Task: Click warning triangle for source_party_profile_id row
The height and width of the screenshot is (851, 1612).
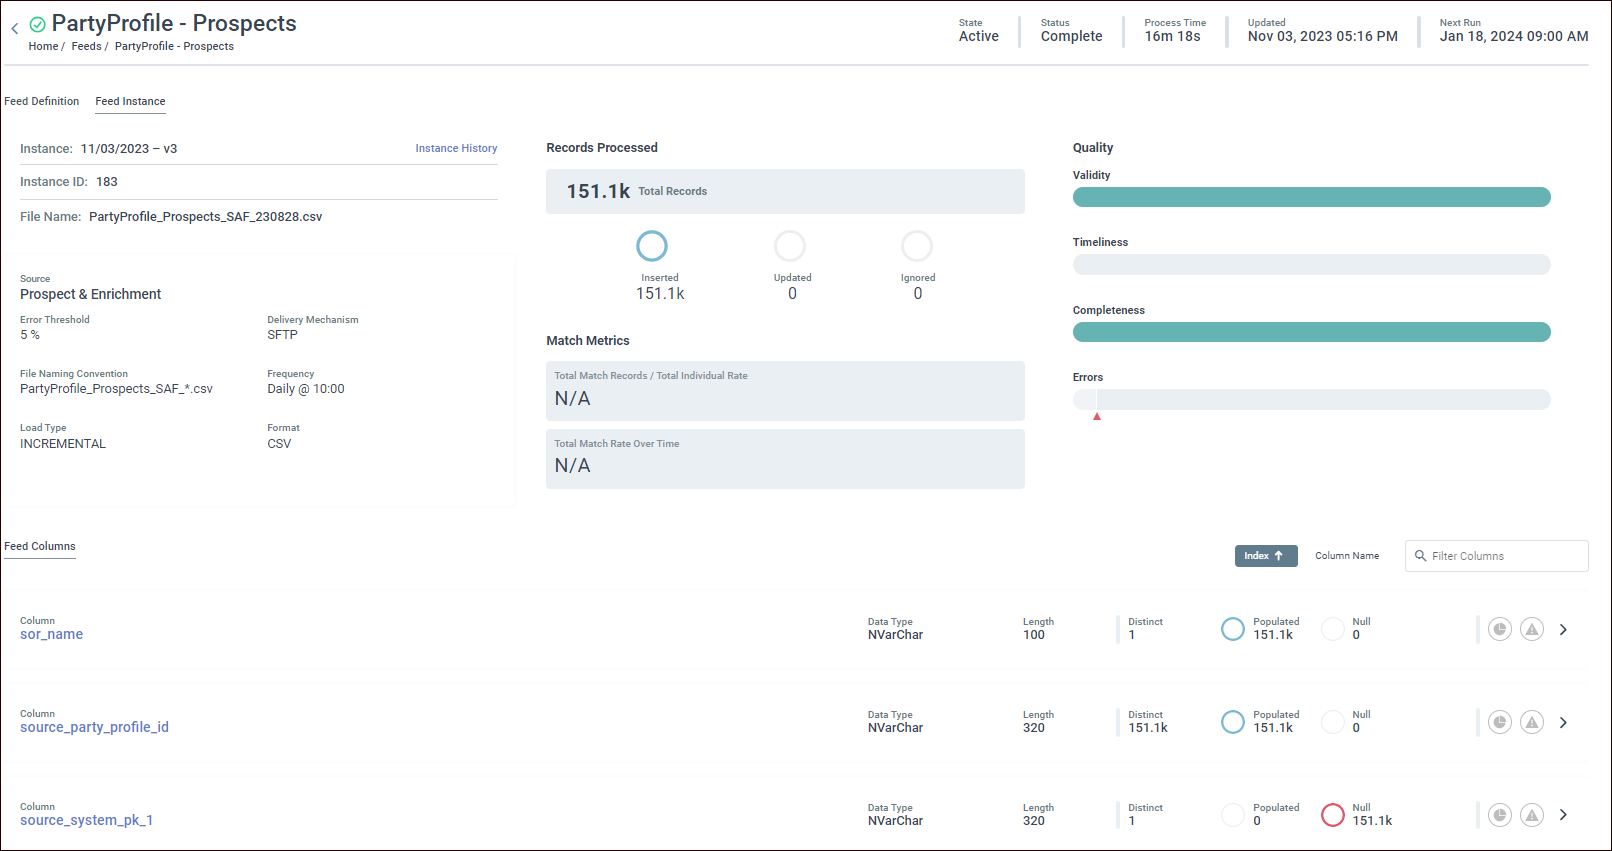Action: click(1531, 722)
